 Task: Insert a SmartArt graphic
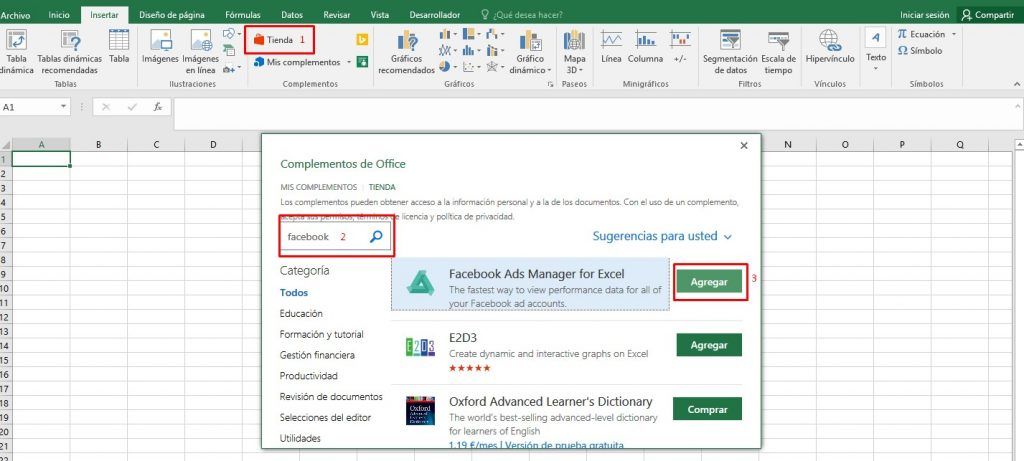pyautogui.click(x=229, y=50)
